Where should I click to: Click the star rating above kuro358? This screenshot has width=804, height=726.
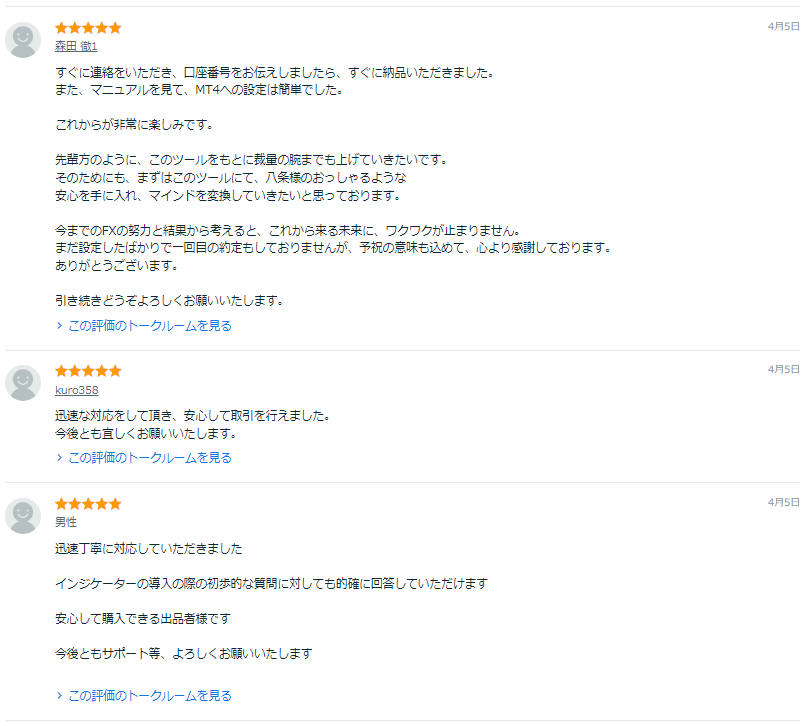[88, 371]
